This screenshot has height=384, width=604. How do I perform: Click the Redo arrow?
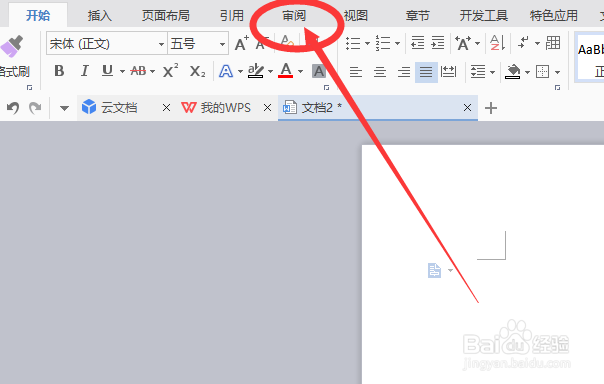tap(35, 108)
